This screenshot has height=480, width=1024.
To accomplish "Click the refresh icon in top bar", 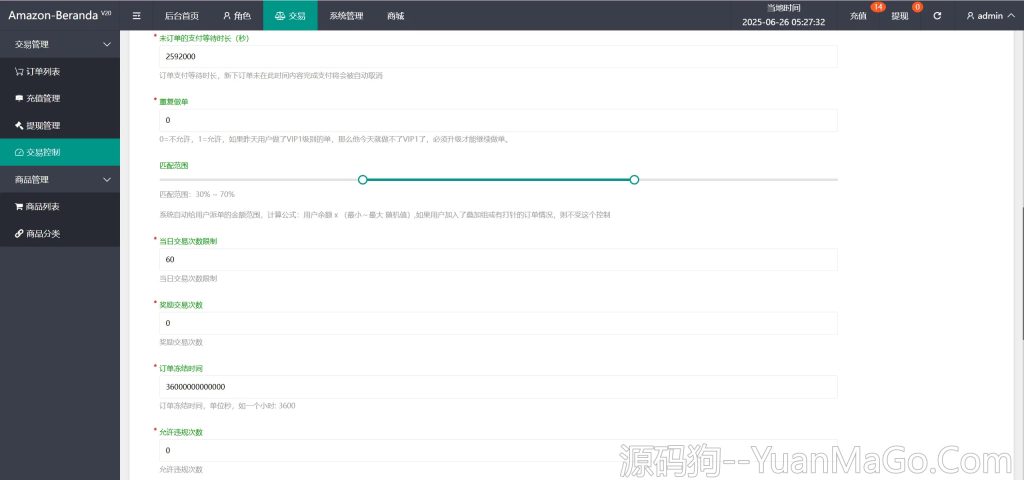I will [937, 16].
